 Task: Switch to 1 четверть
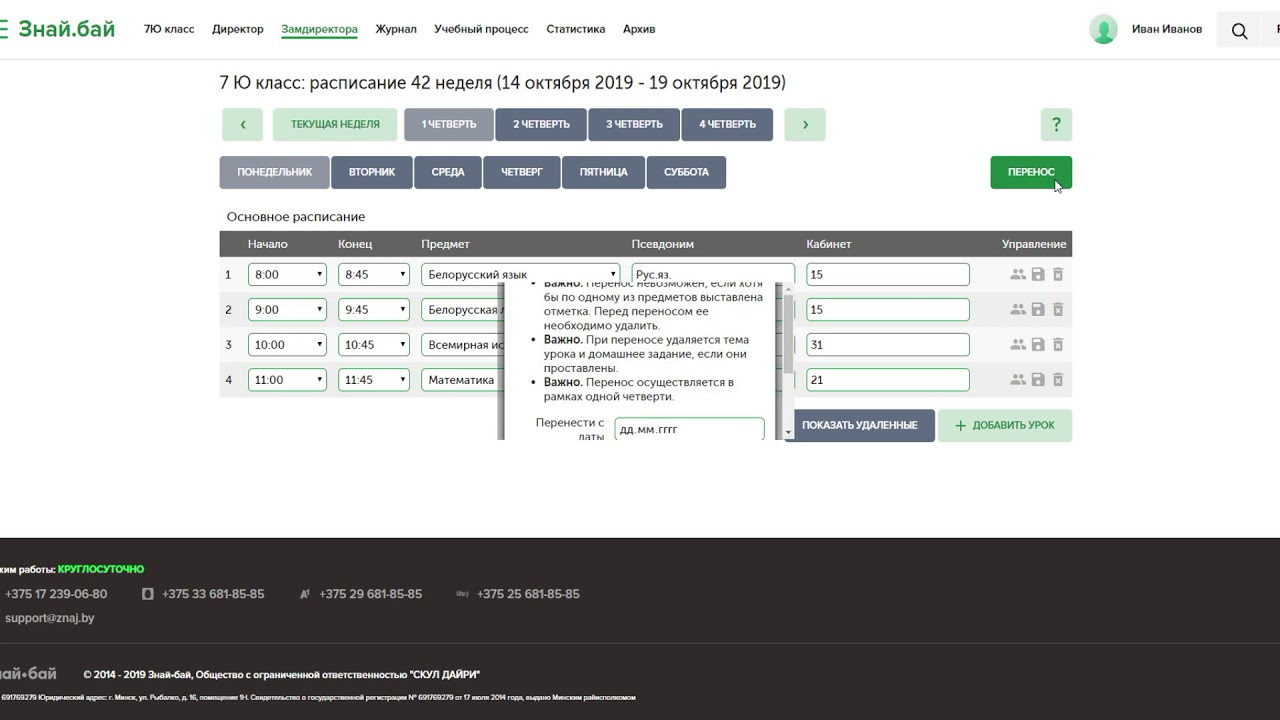pyautogui.click(x=449, y=124)
